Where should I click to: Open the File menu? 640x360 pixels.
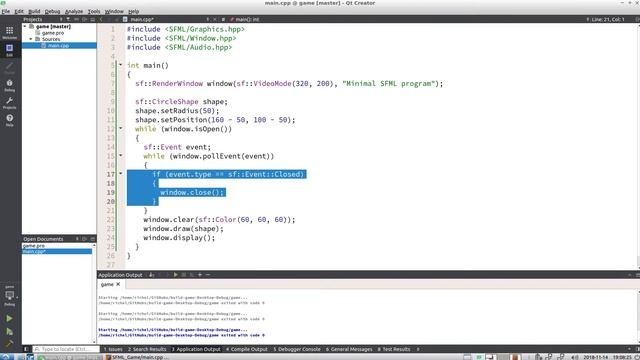tap(6, 11)
